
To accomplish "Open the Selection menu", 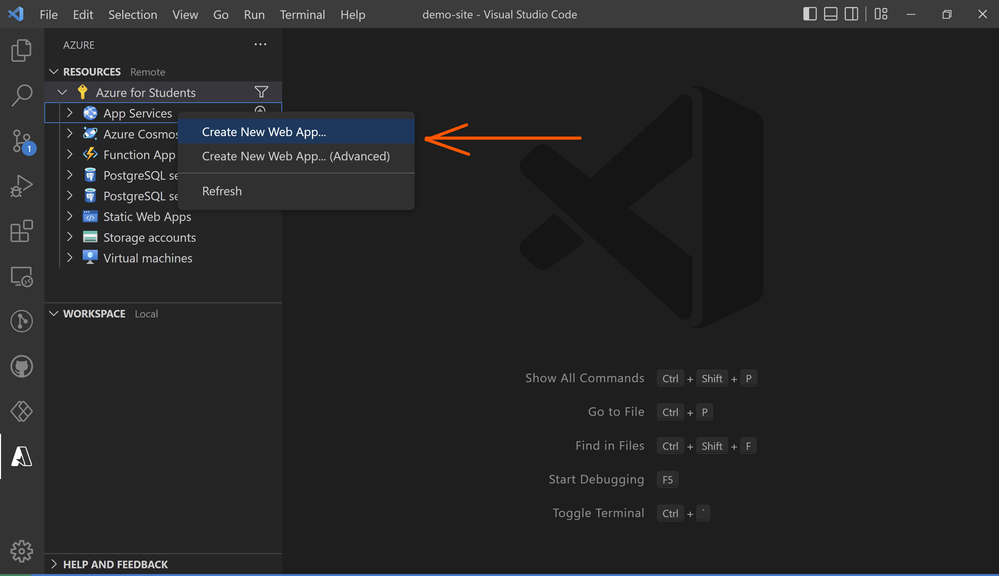I will pyautogui.click(x=133, y=14).
